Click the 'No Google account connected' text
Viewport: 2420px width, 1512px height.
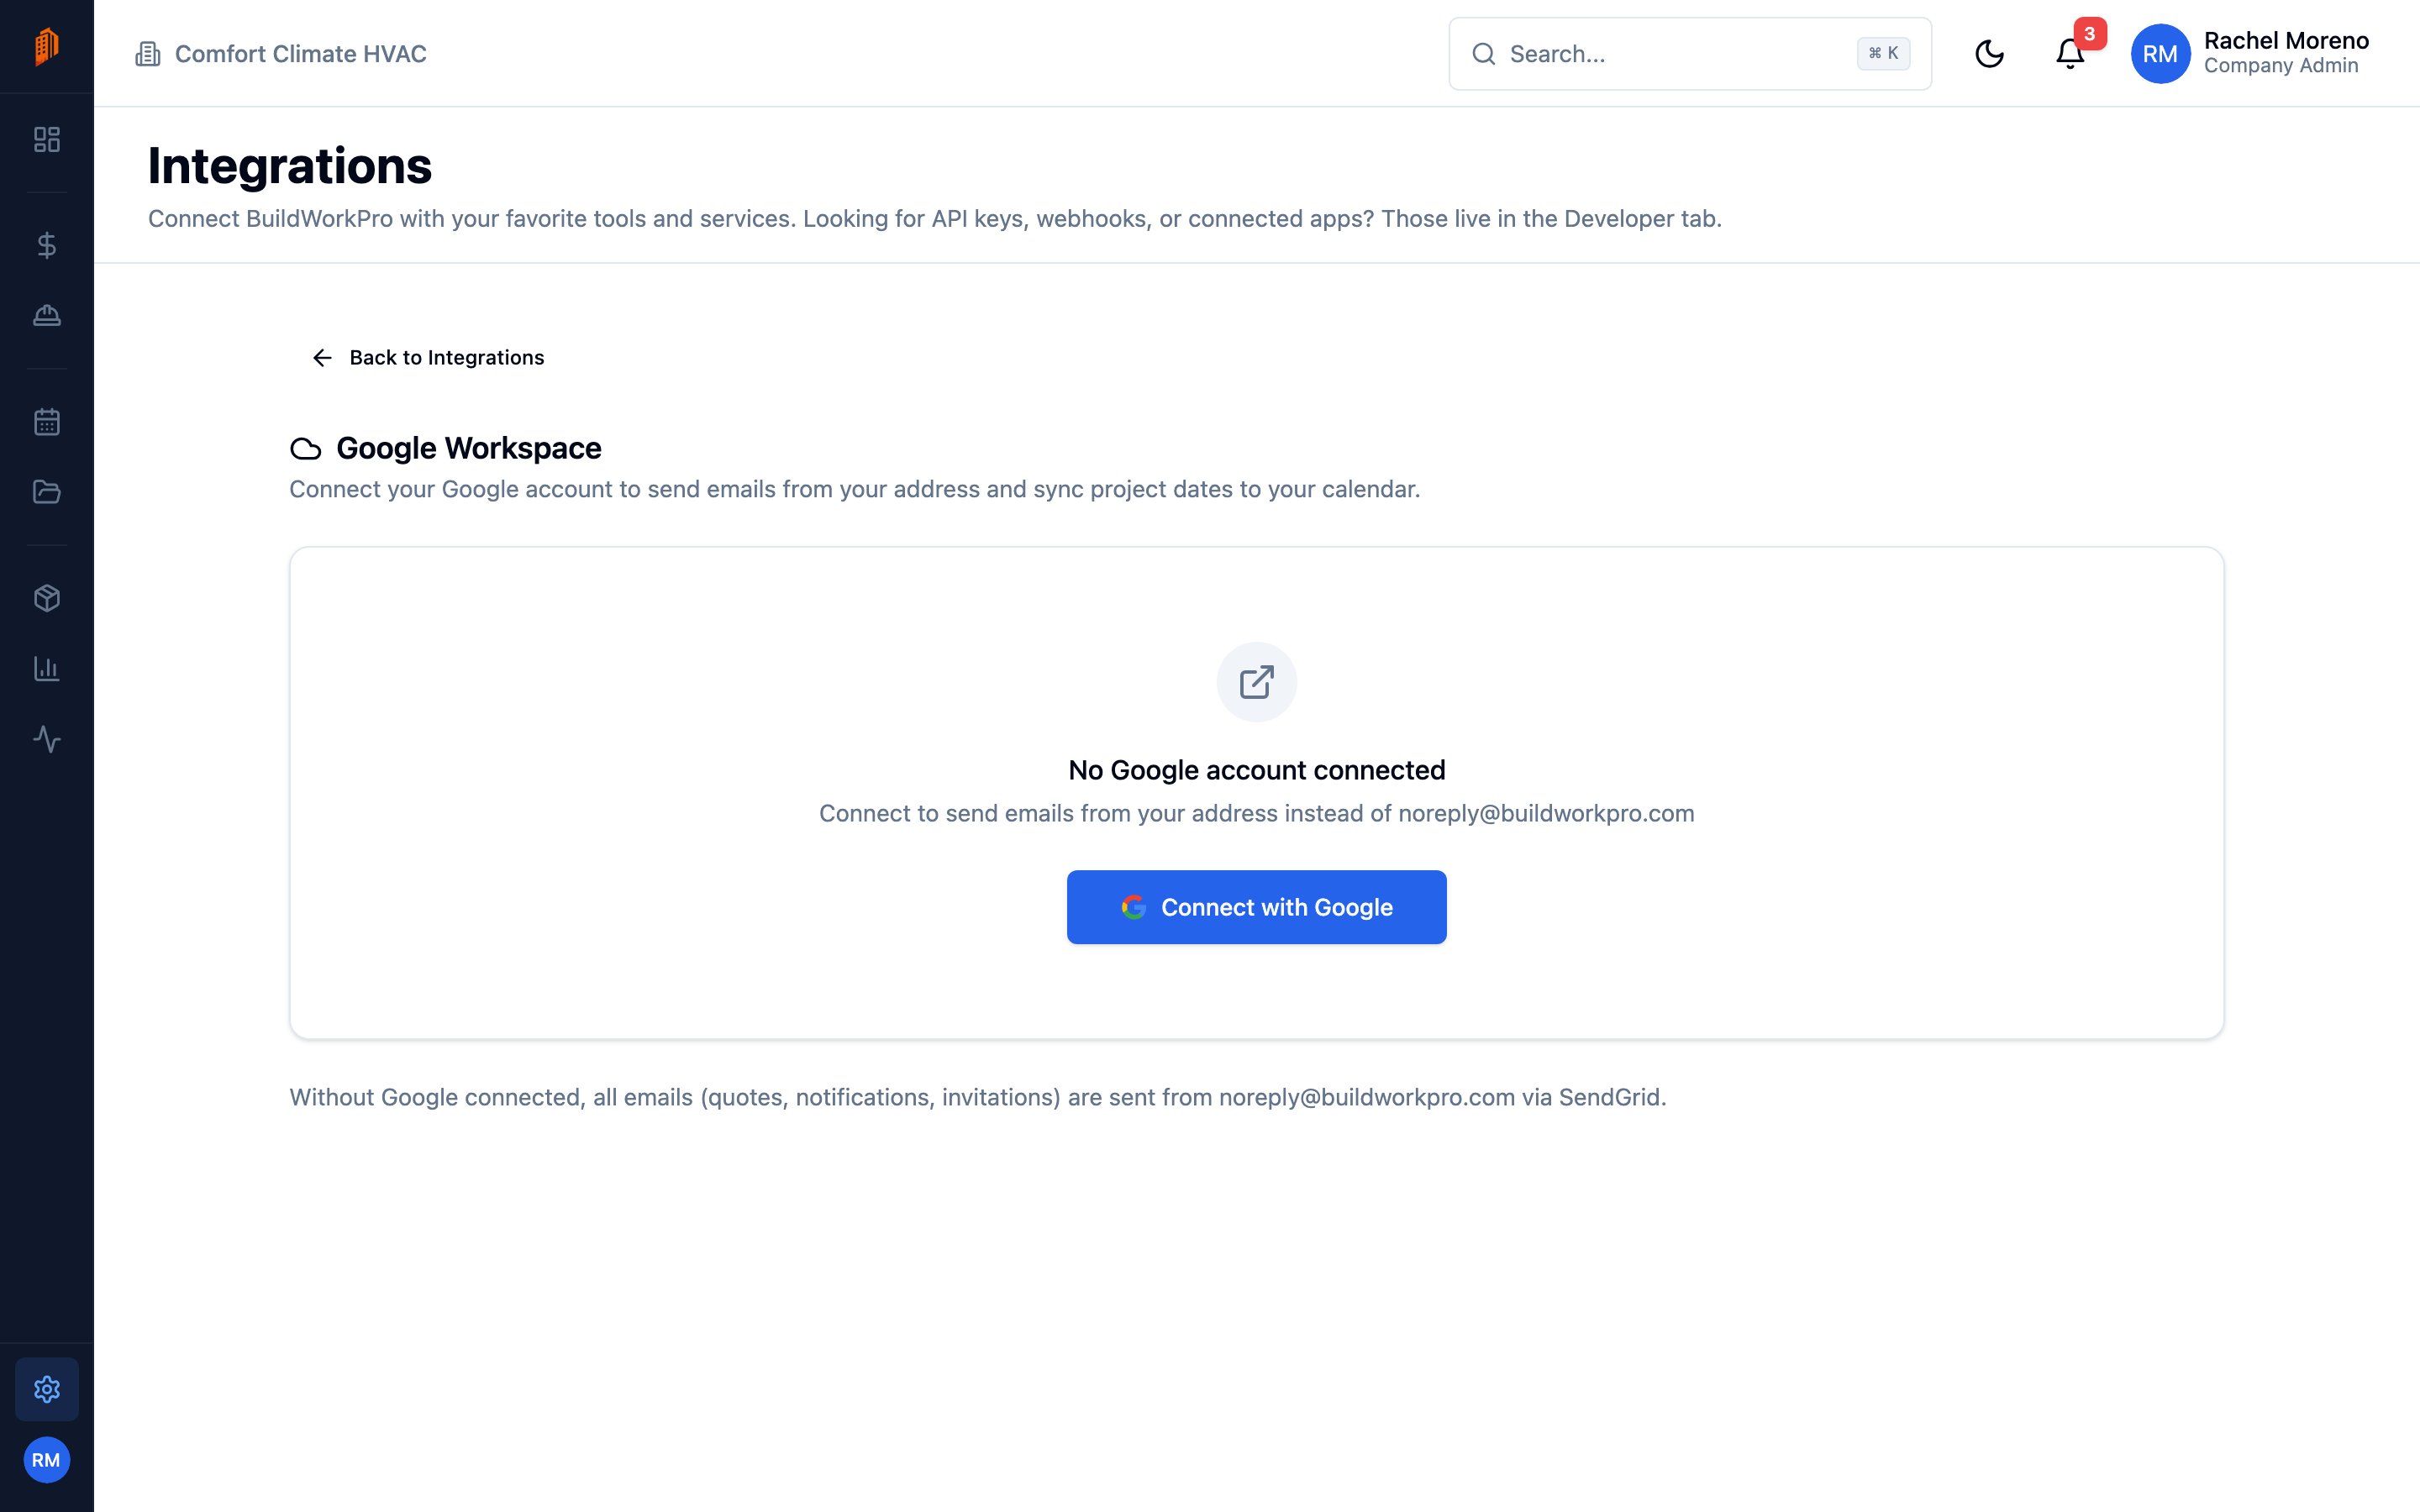click(x=1257, y=770)
